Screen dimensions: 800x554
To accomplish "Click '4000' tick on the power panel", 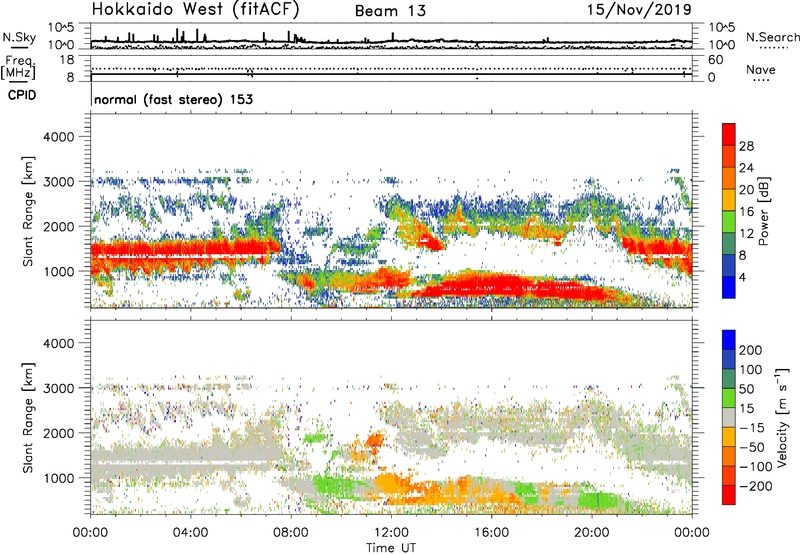I will click(x=58, y=137).
